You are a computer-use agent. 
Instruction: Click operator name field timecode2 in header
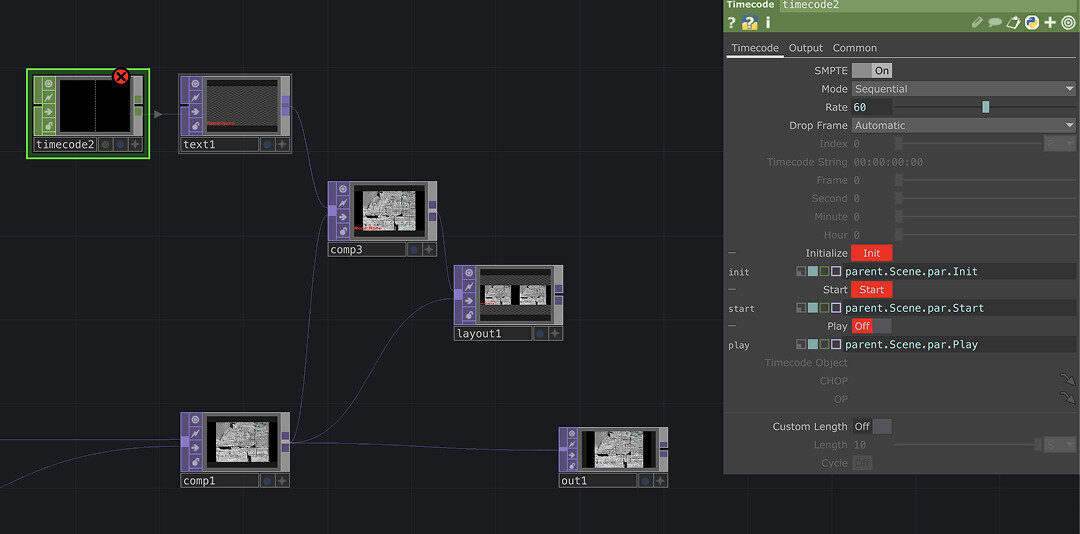[x=930, y=5]
